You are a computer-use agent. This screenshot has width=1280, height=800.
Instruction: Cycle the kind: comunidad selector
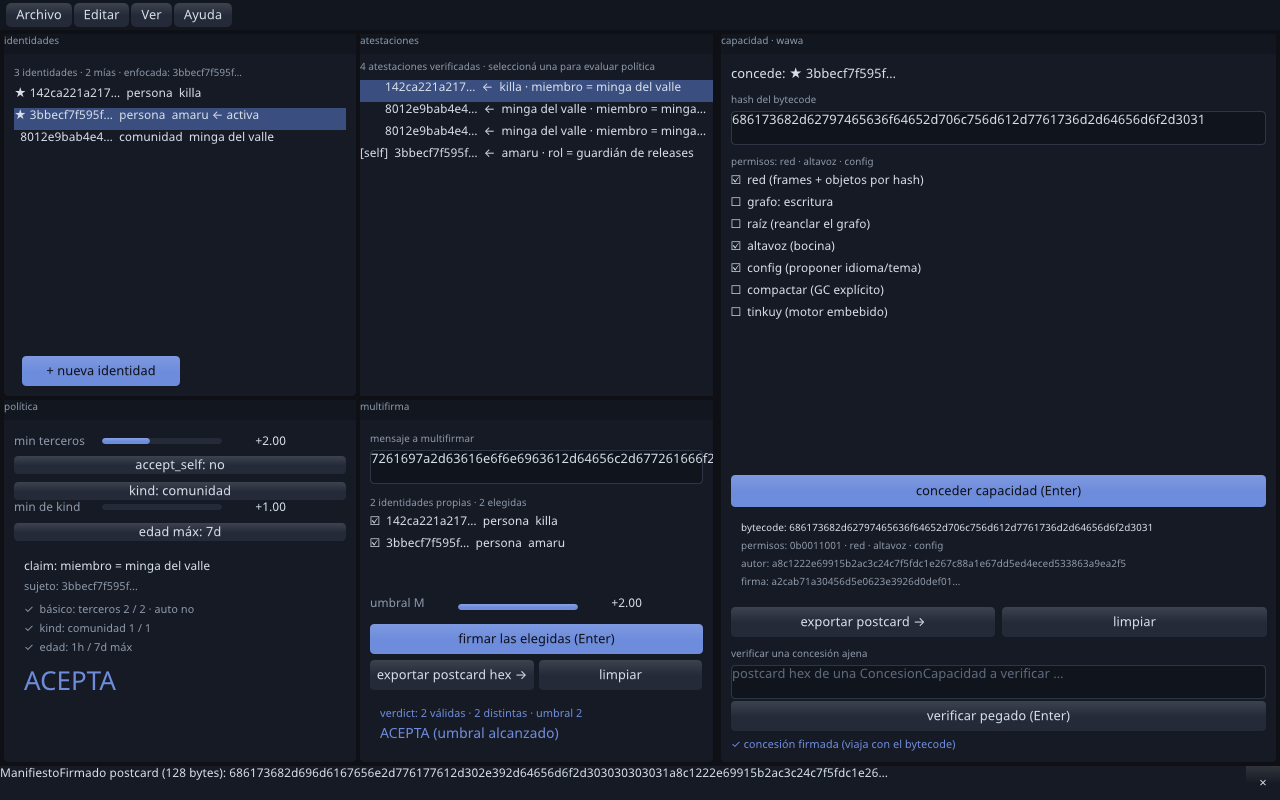point(180,491)
